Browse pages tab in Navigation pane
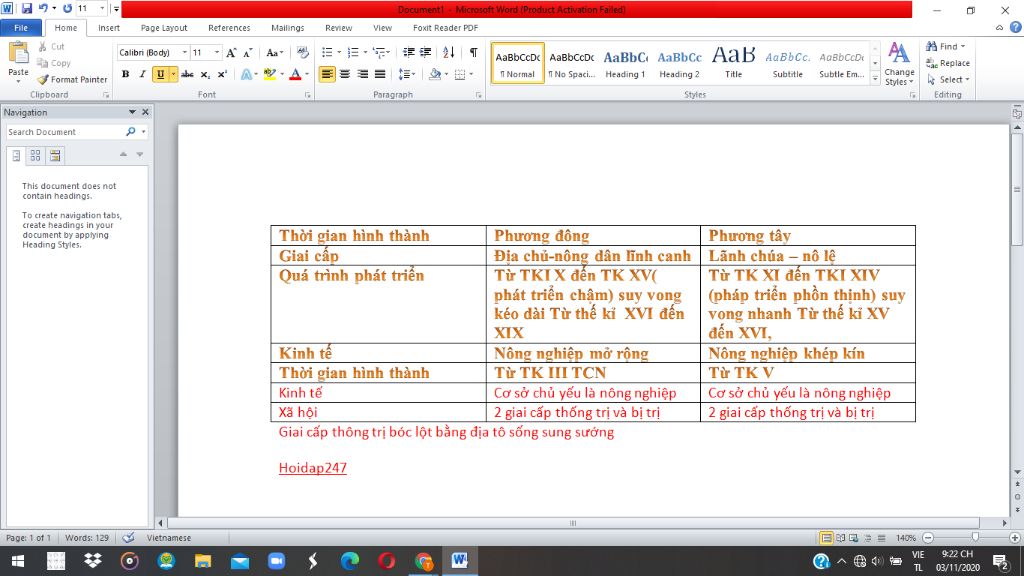Screen dimensions: 1024x576 (x=35, y=155)
